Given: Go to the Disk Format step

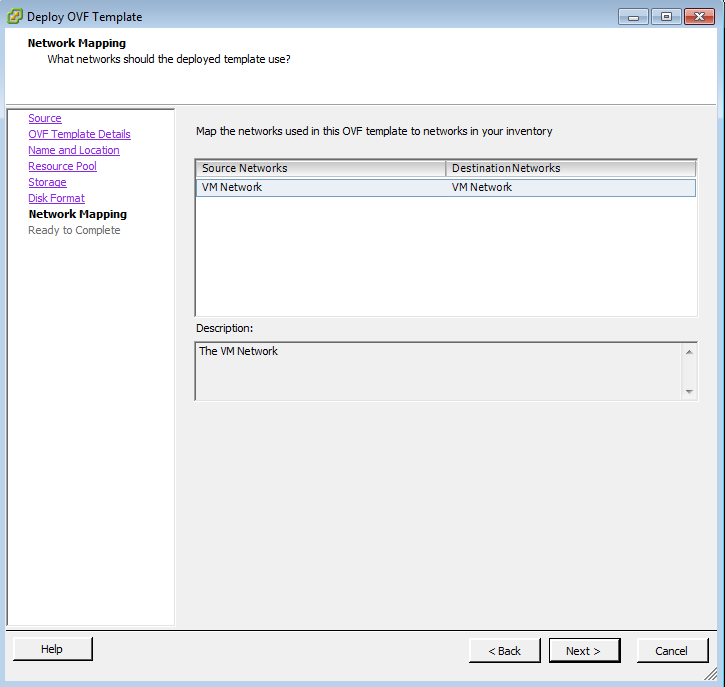Looking at the screenshot, I should click(x=56, y=198).
